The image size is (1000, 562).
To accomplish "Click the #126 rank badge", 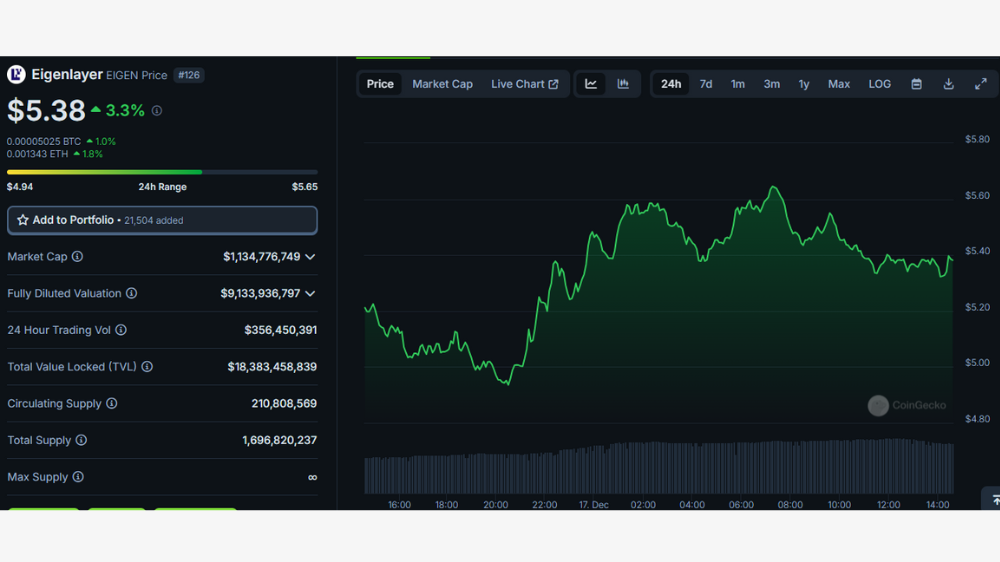I will pyautogui.click(x=189, y=75).
